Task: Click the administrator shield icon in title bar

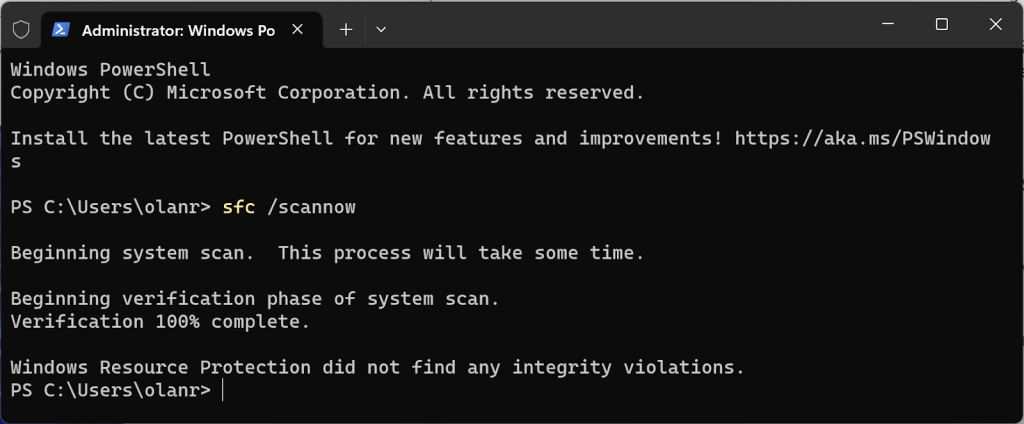Action: [21, 30]
